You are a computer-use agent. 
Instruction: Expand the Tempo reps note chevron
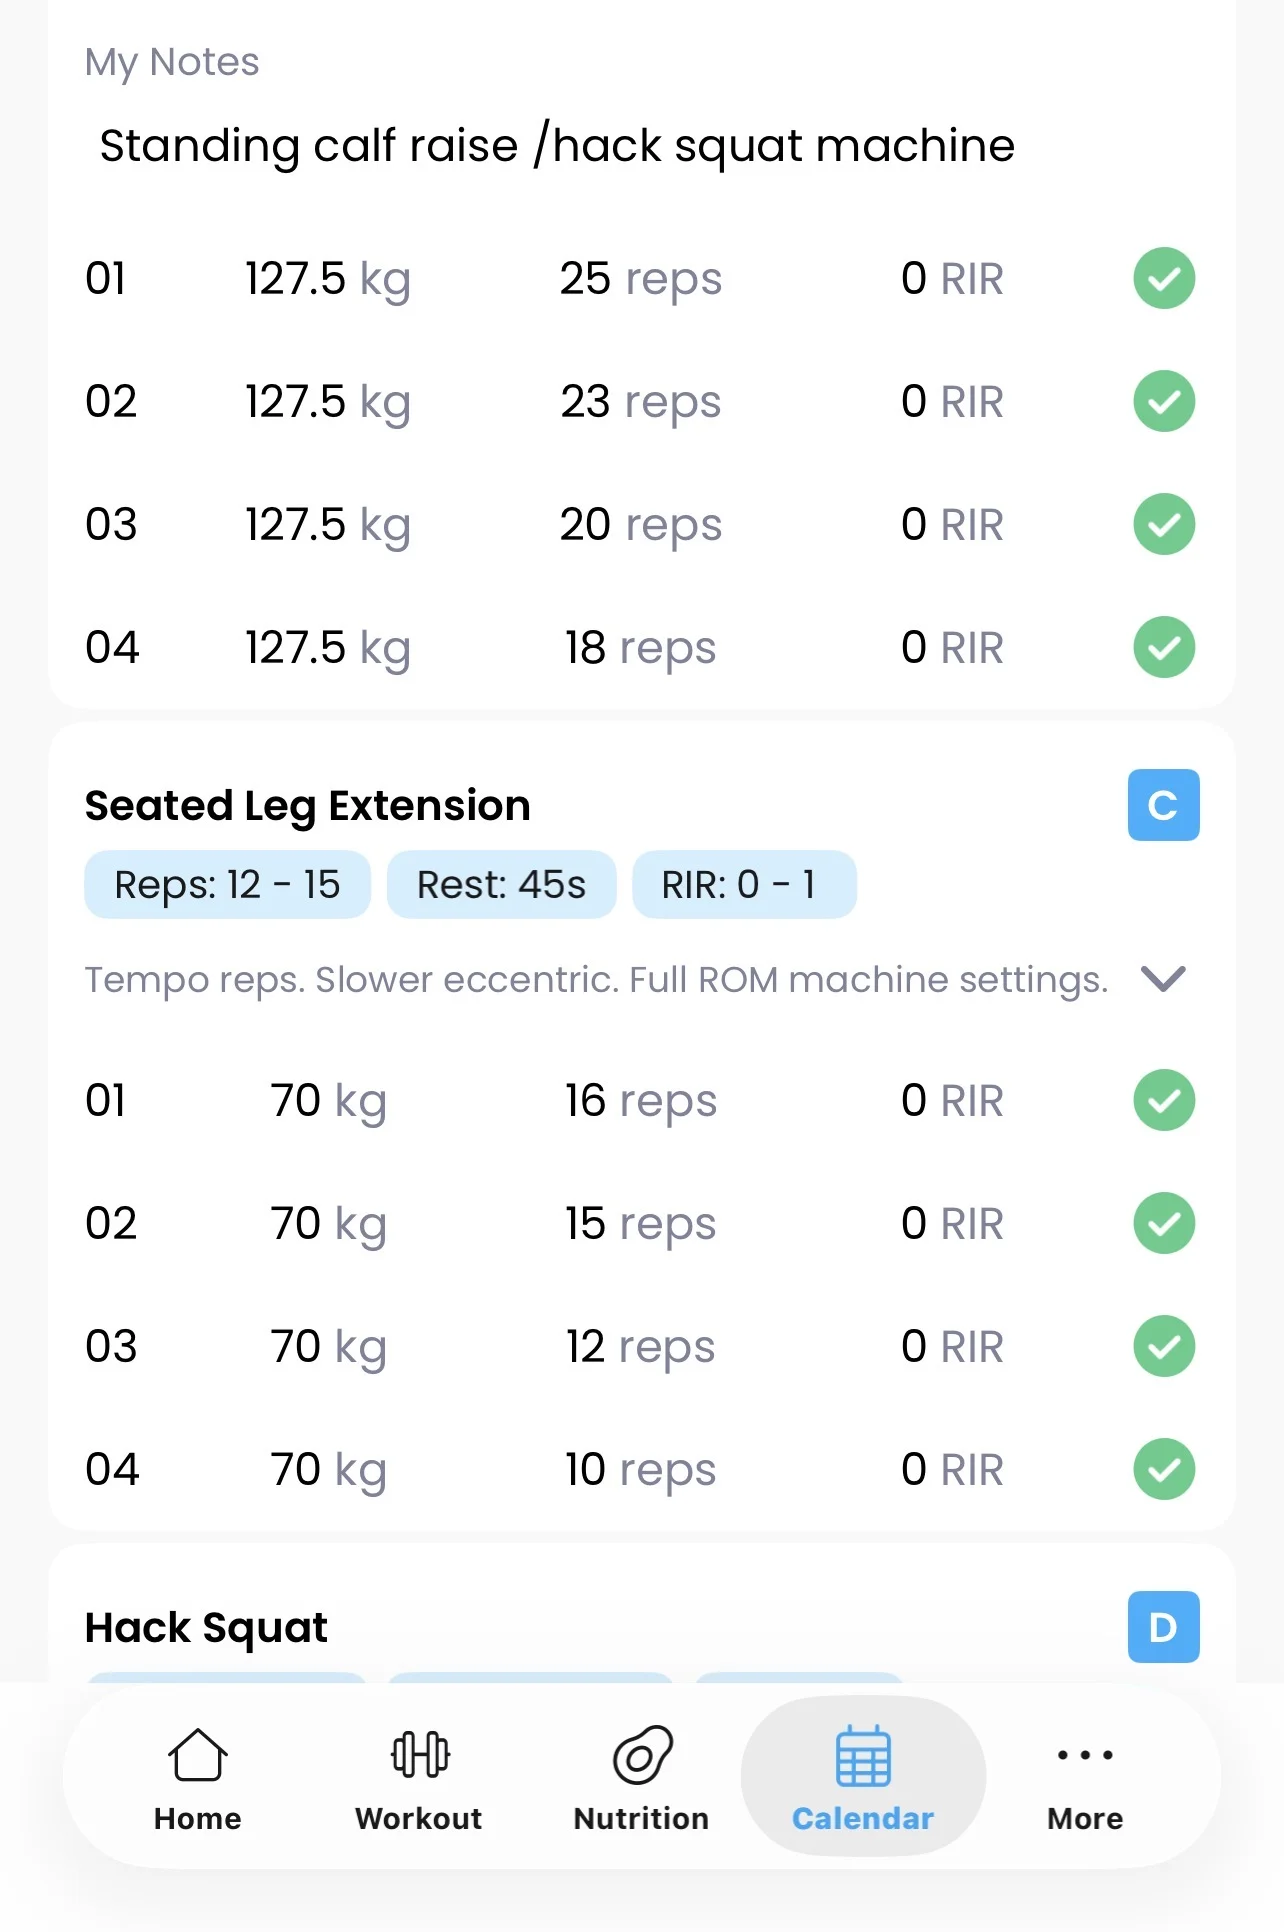click(x=1163, y=979)
